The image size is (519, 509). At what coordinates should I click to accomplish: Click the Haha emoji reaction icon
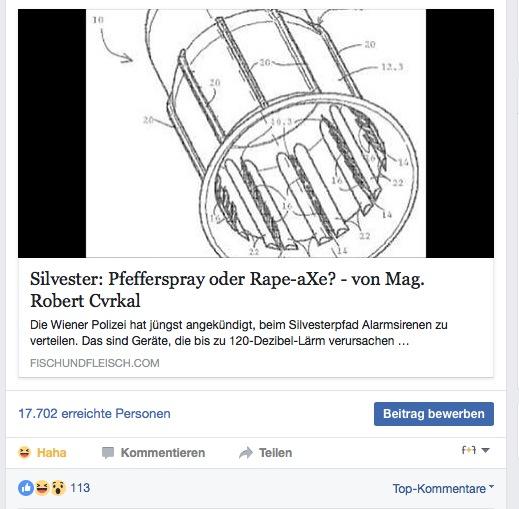pyautogui.click(x=24, y=452)
